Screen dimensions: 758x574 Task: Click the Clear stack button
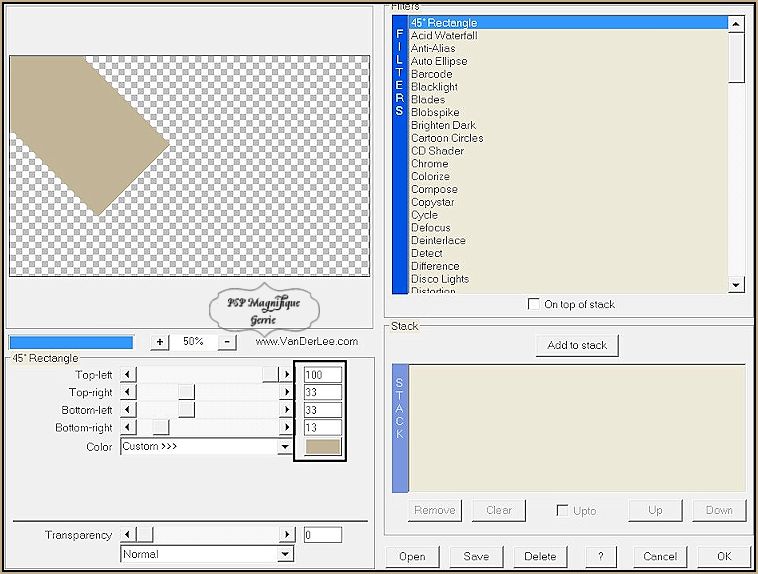[x=498, y=510]
